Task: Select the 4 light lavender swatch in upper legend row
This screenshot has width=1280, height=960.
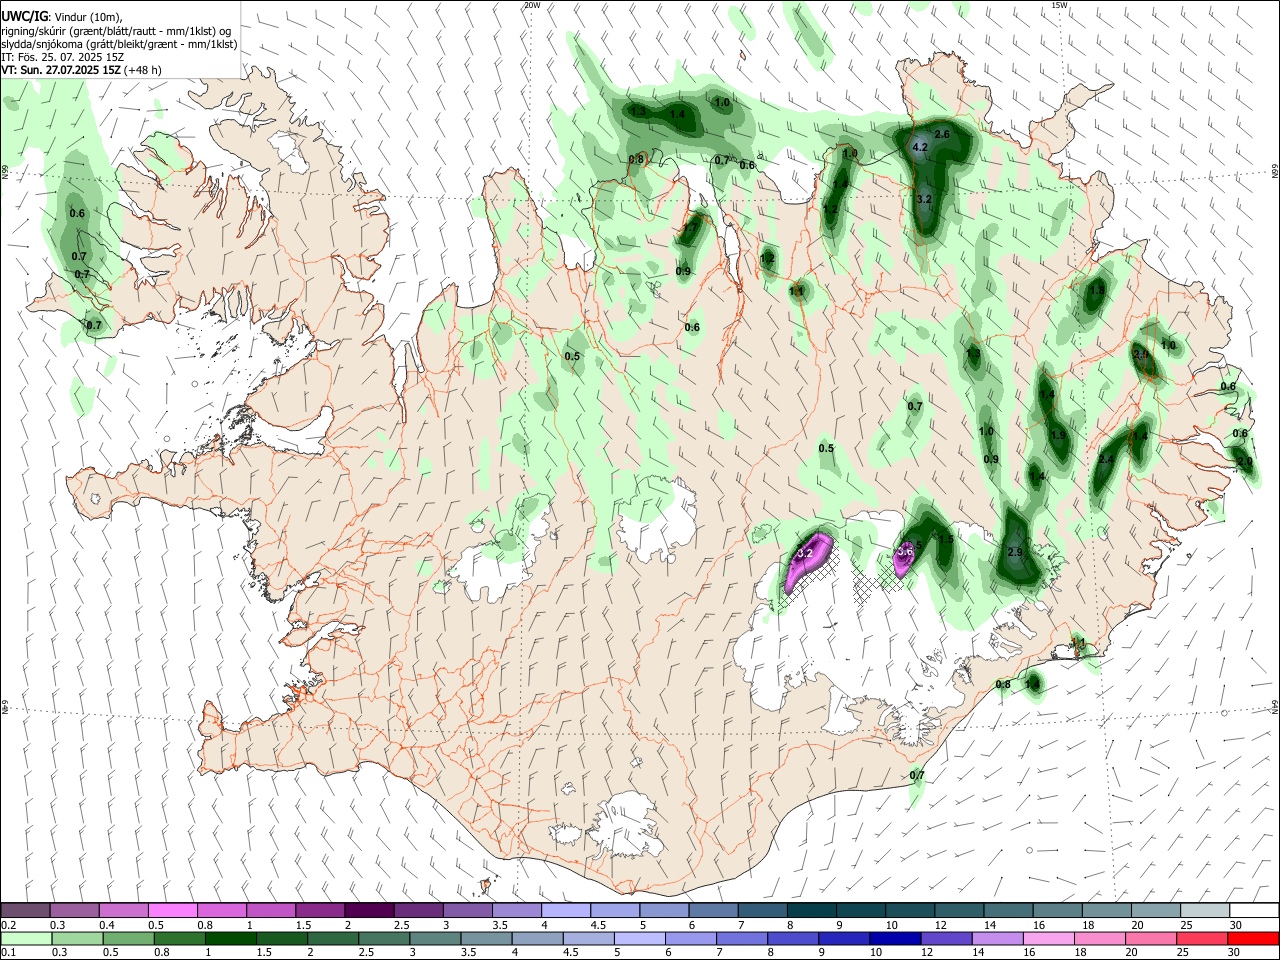Action: [565, 911]
